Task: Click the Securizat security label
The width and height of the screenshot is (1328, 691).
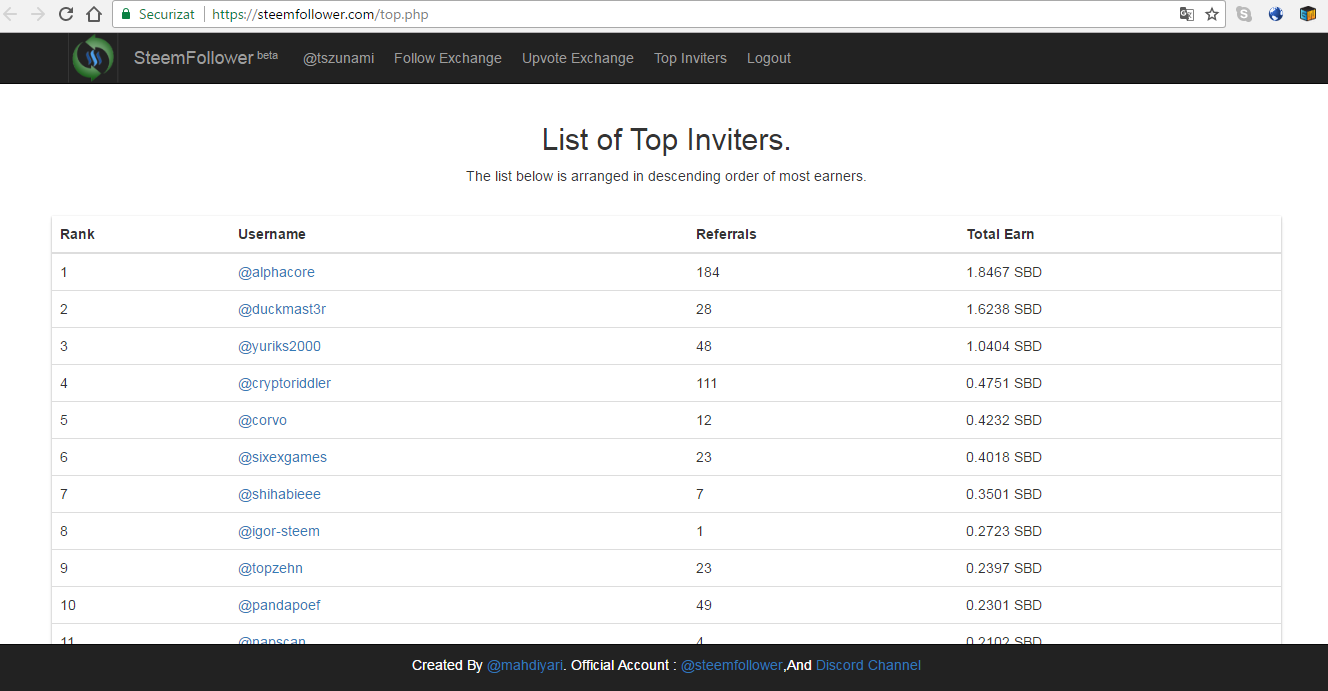Action: pos(167,15)
